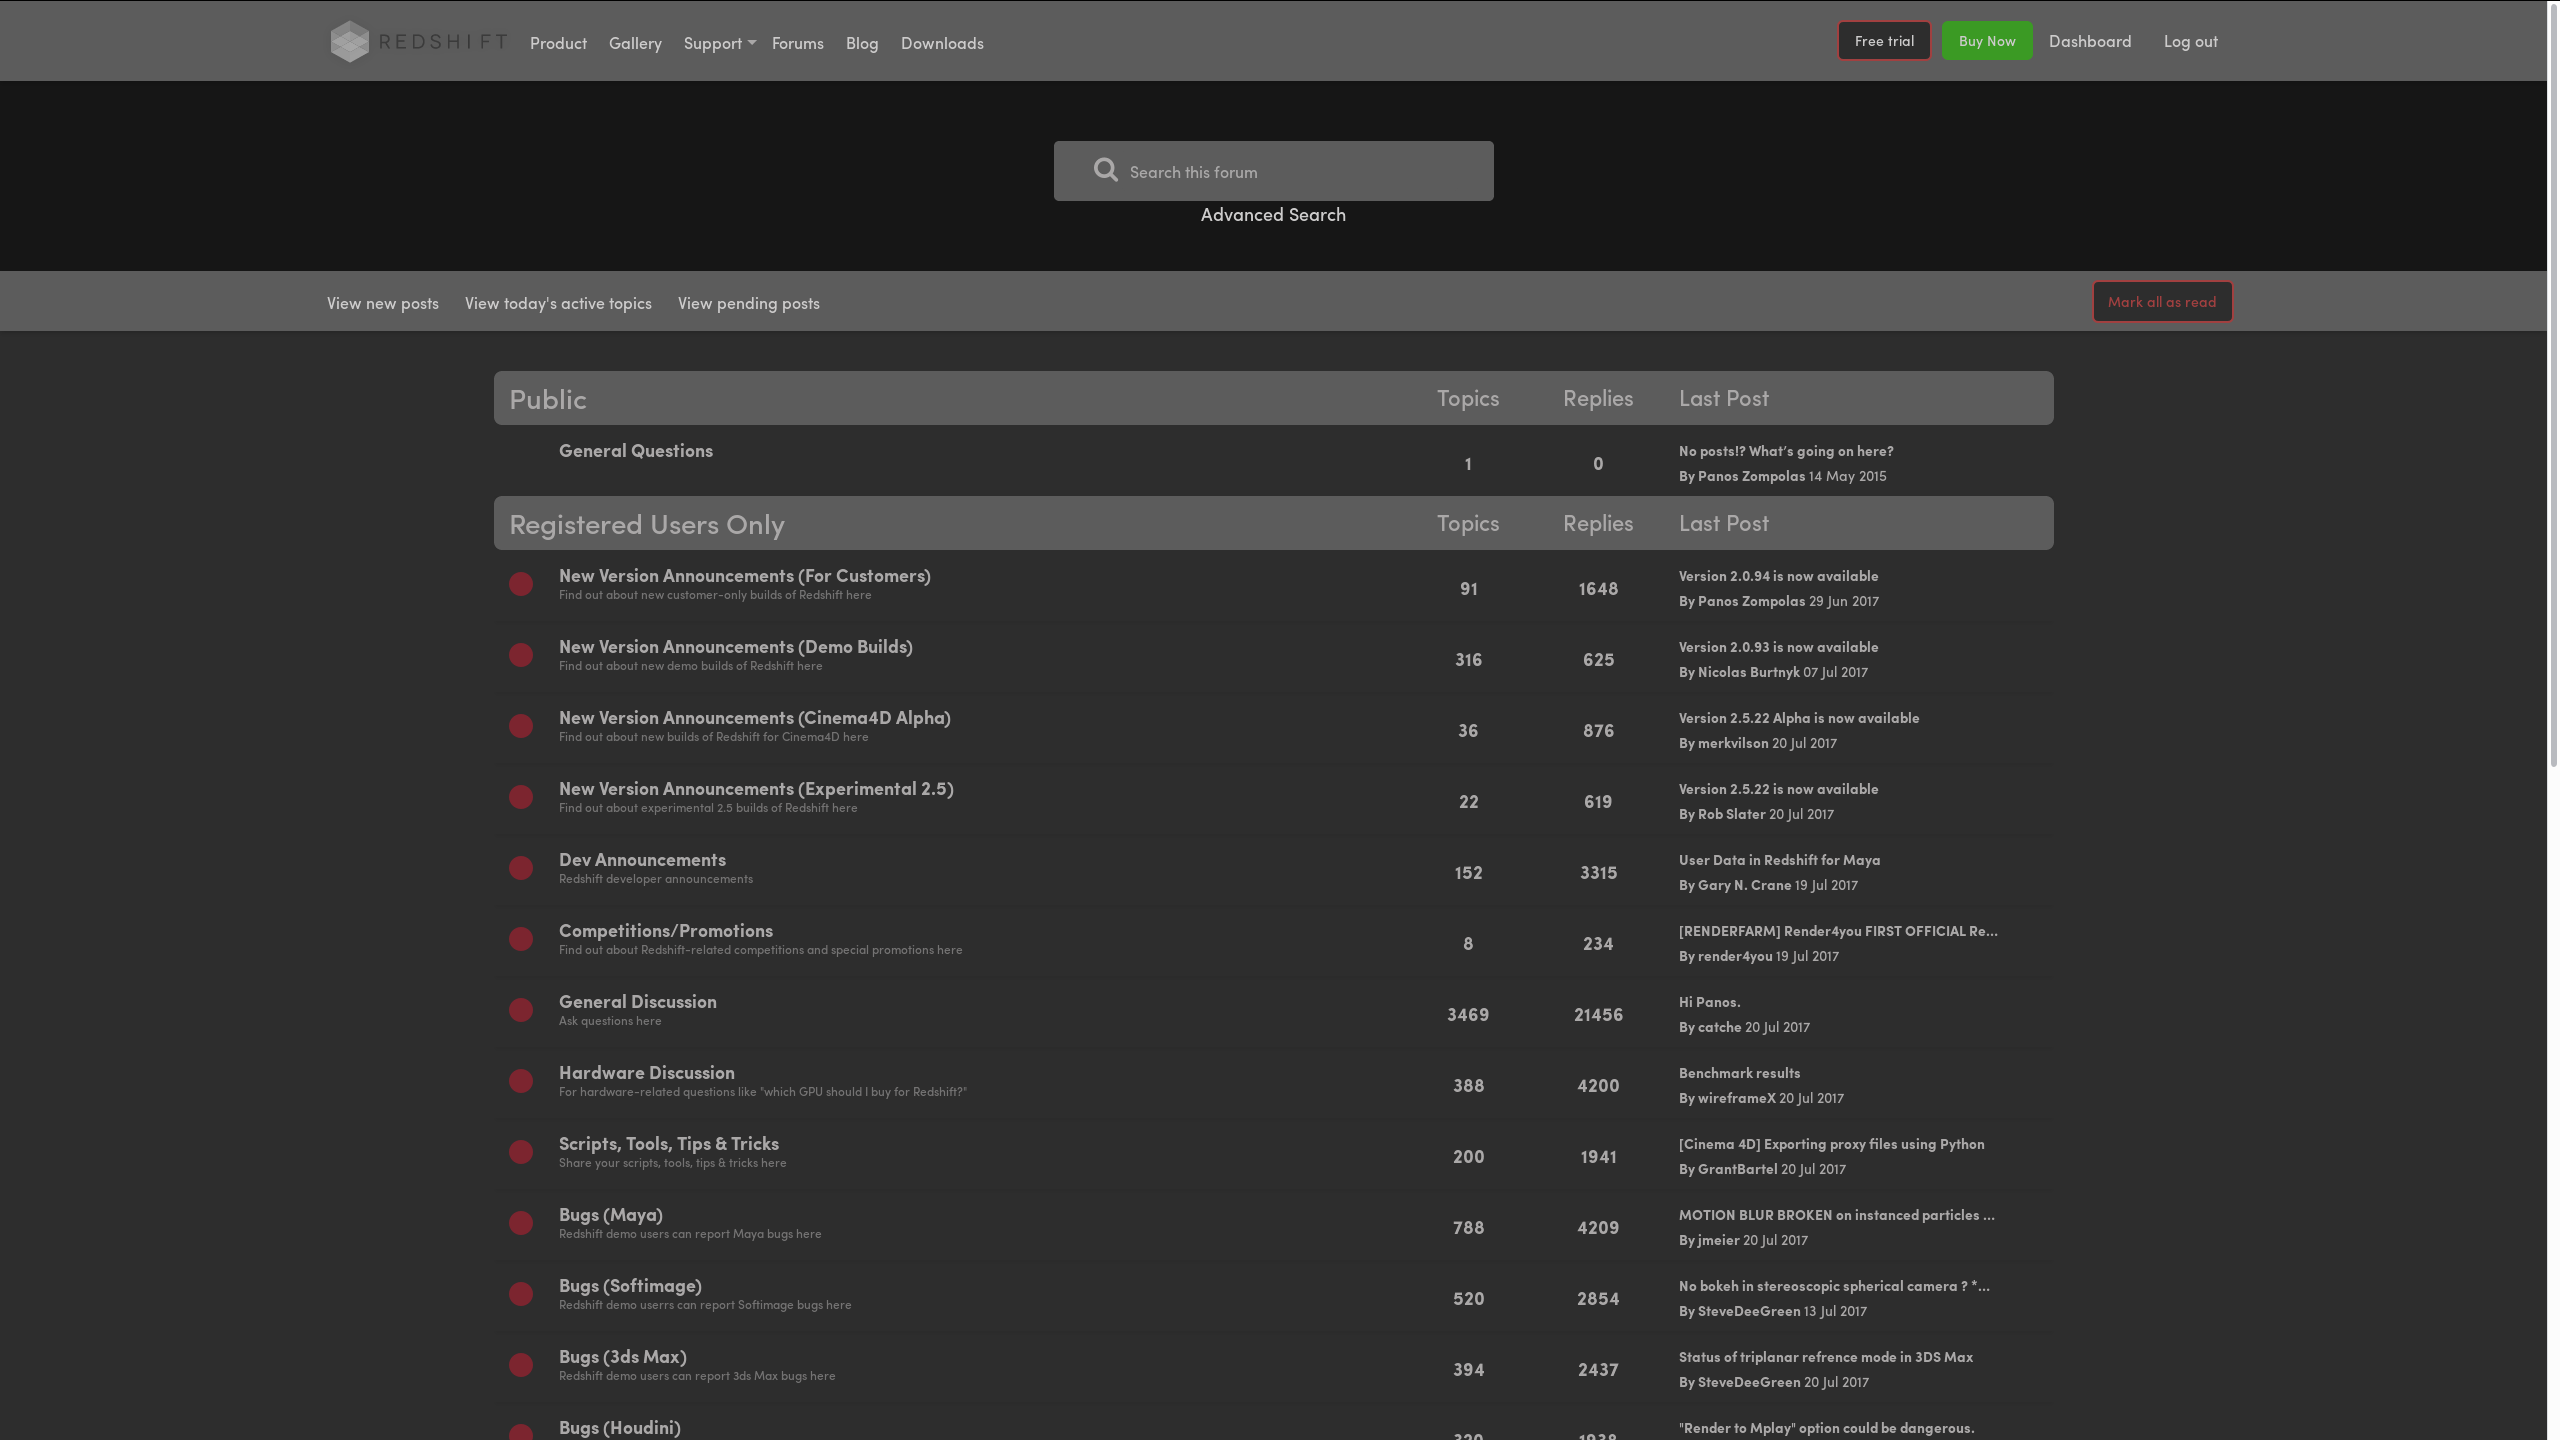The image size is (2560, 1440).
Task: Click unread dot for New Version Announcements (For Customers)
Action: (x=521, y=584)
